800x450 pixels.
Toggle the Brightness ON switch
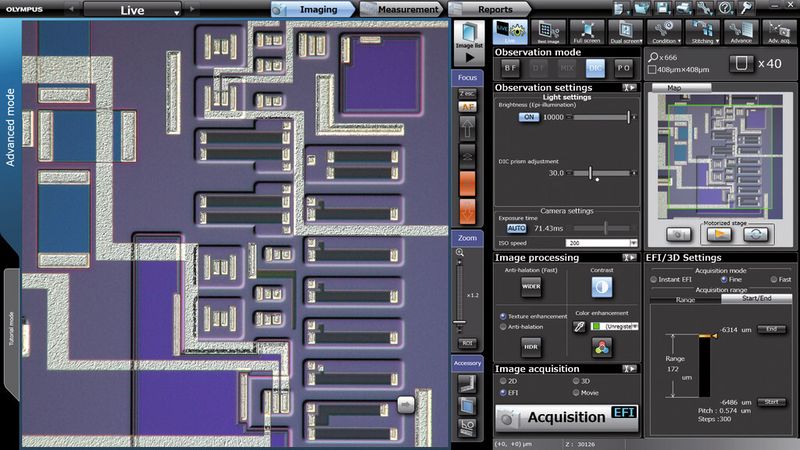coord(528,117)
